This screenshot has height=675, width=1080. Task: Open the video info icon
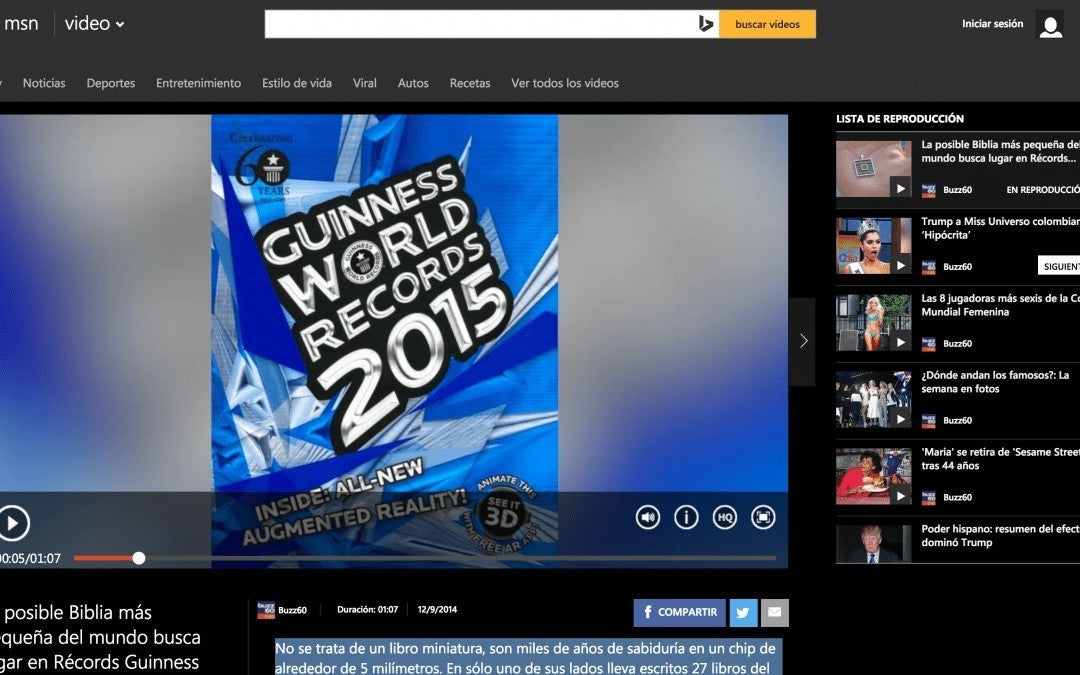[x=686, y=517]
